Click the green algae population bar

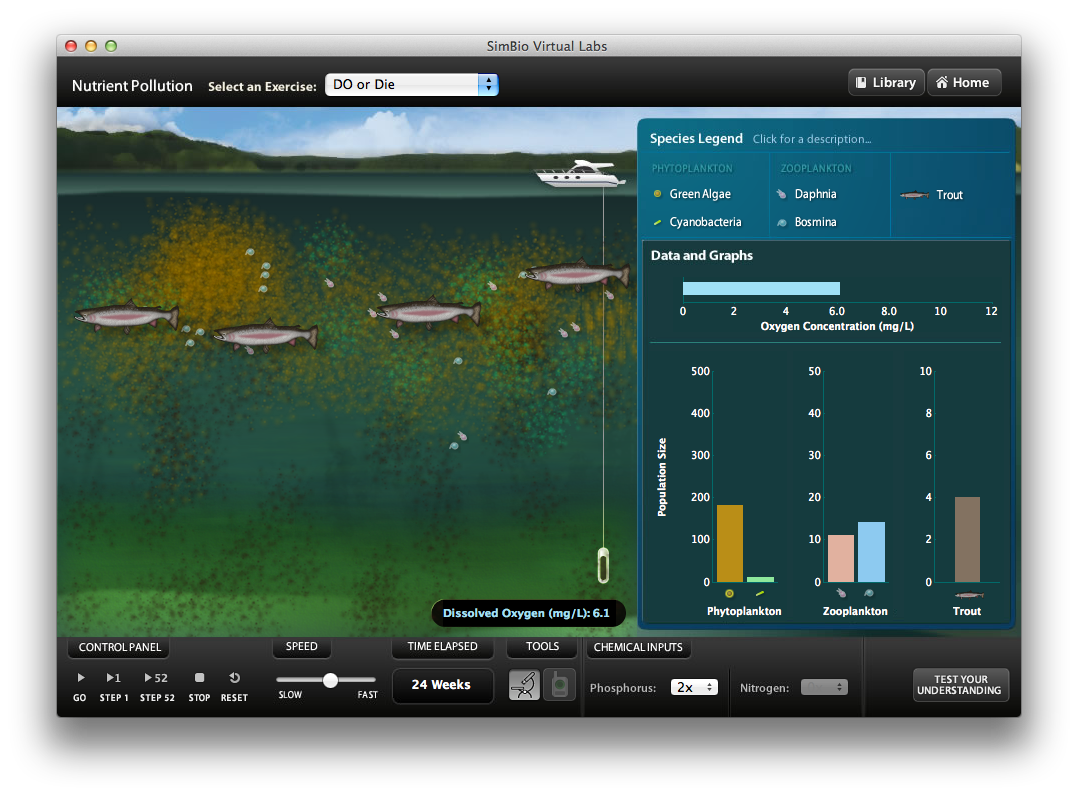(729, 544)
